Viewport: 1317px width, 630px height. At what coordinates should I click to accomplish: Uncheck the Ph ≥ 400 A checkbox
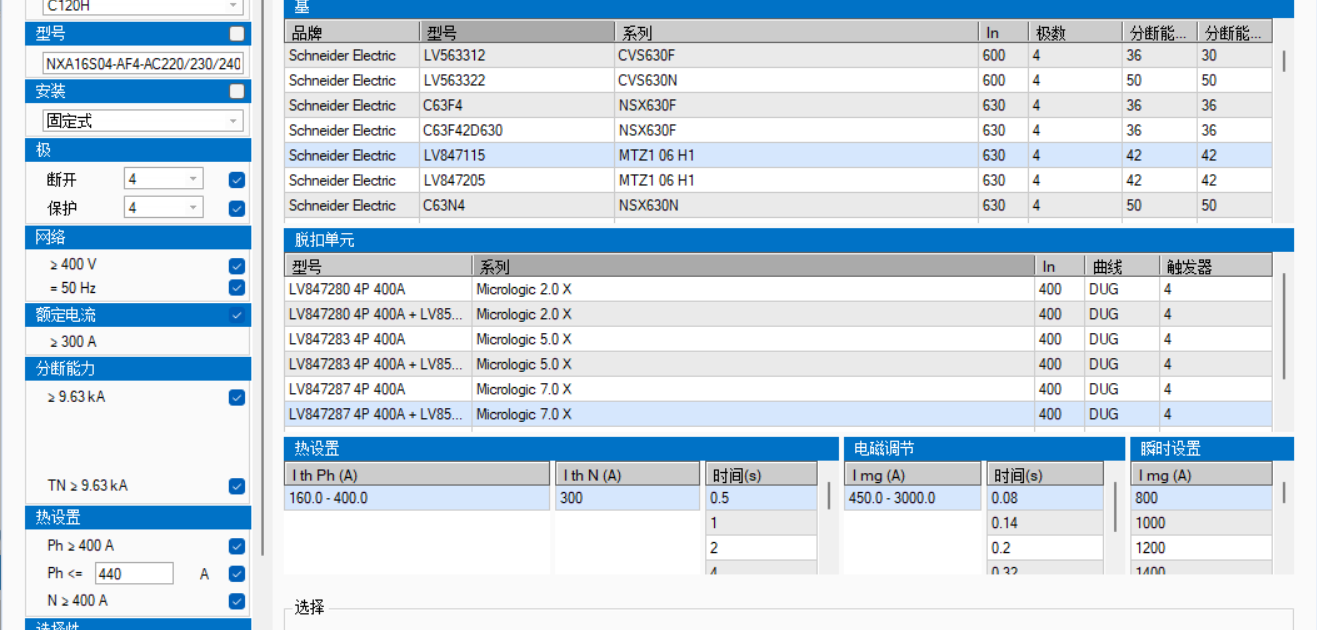[x=237, y=546]
